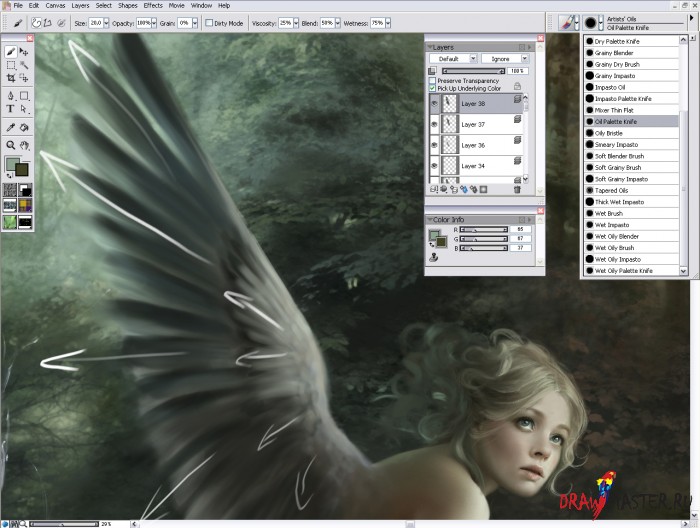The width and height of the screenshot is (700, 528).
Task: Hide Layer 37 with its eye icon
Action: 434,125
